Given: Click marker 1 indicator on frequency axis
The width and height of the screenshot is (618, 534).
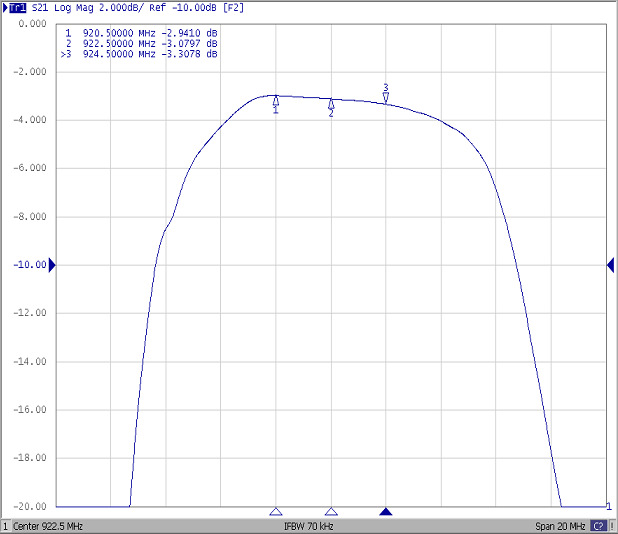Looking at the screenshot, I should [x=276, y=512].
